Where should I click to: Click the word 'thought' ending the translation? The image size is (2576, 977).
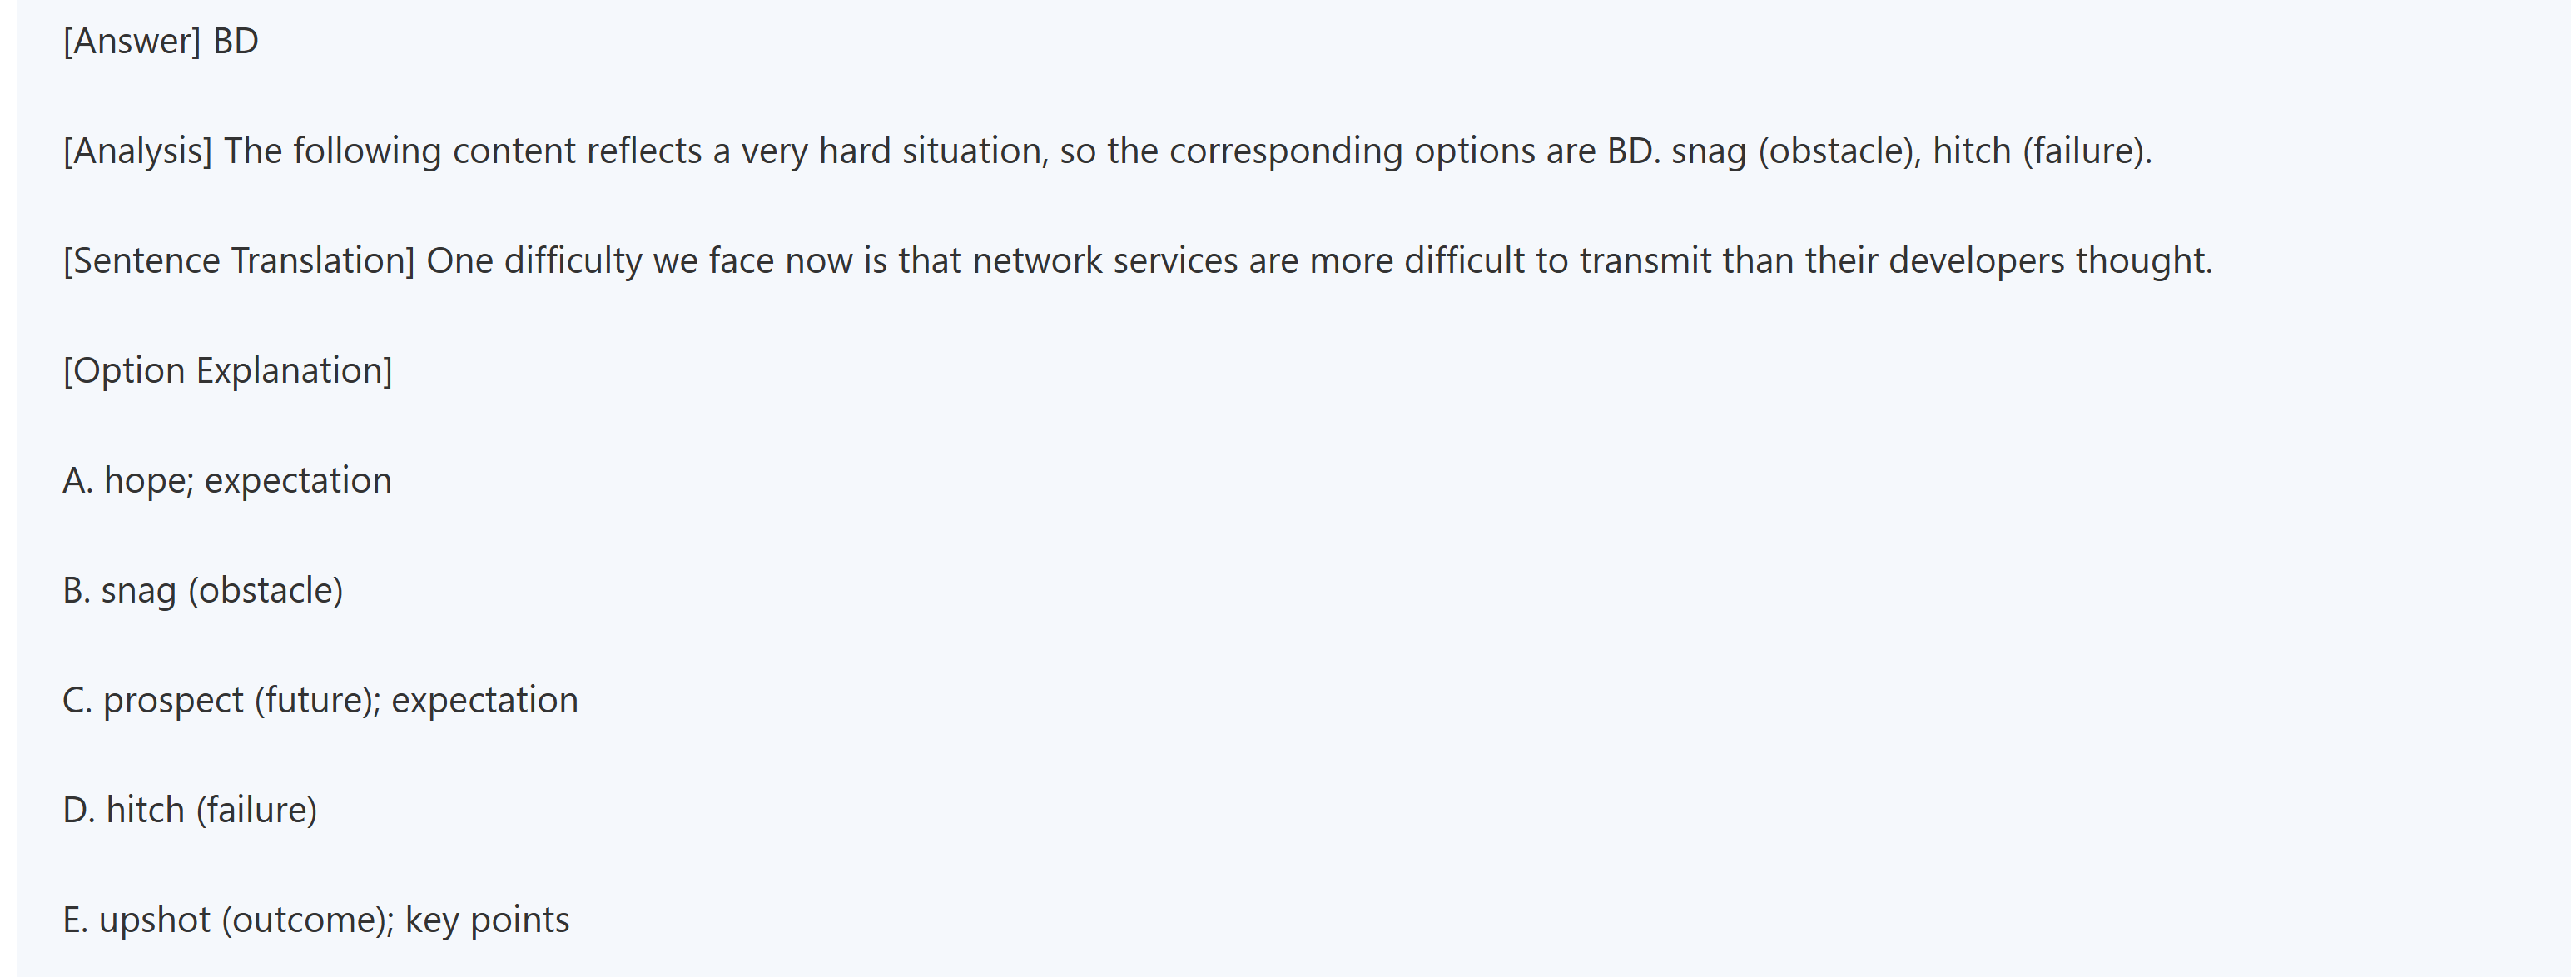click(2142, 262)
